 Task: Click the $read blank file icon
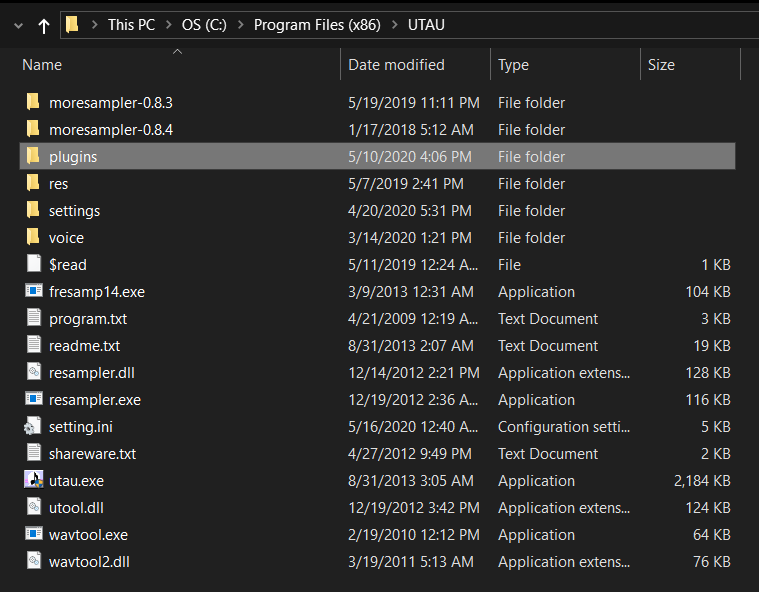tap(33, 264)
